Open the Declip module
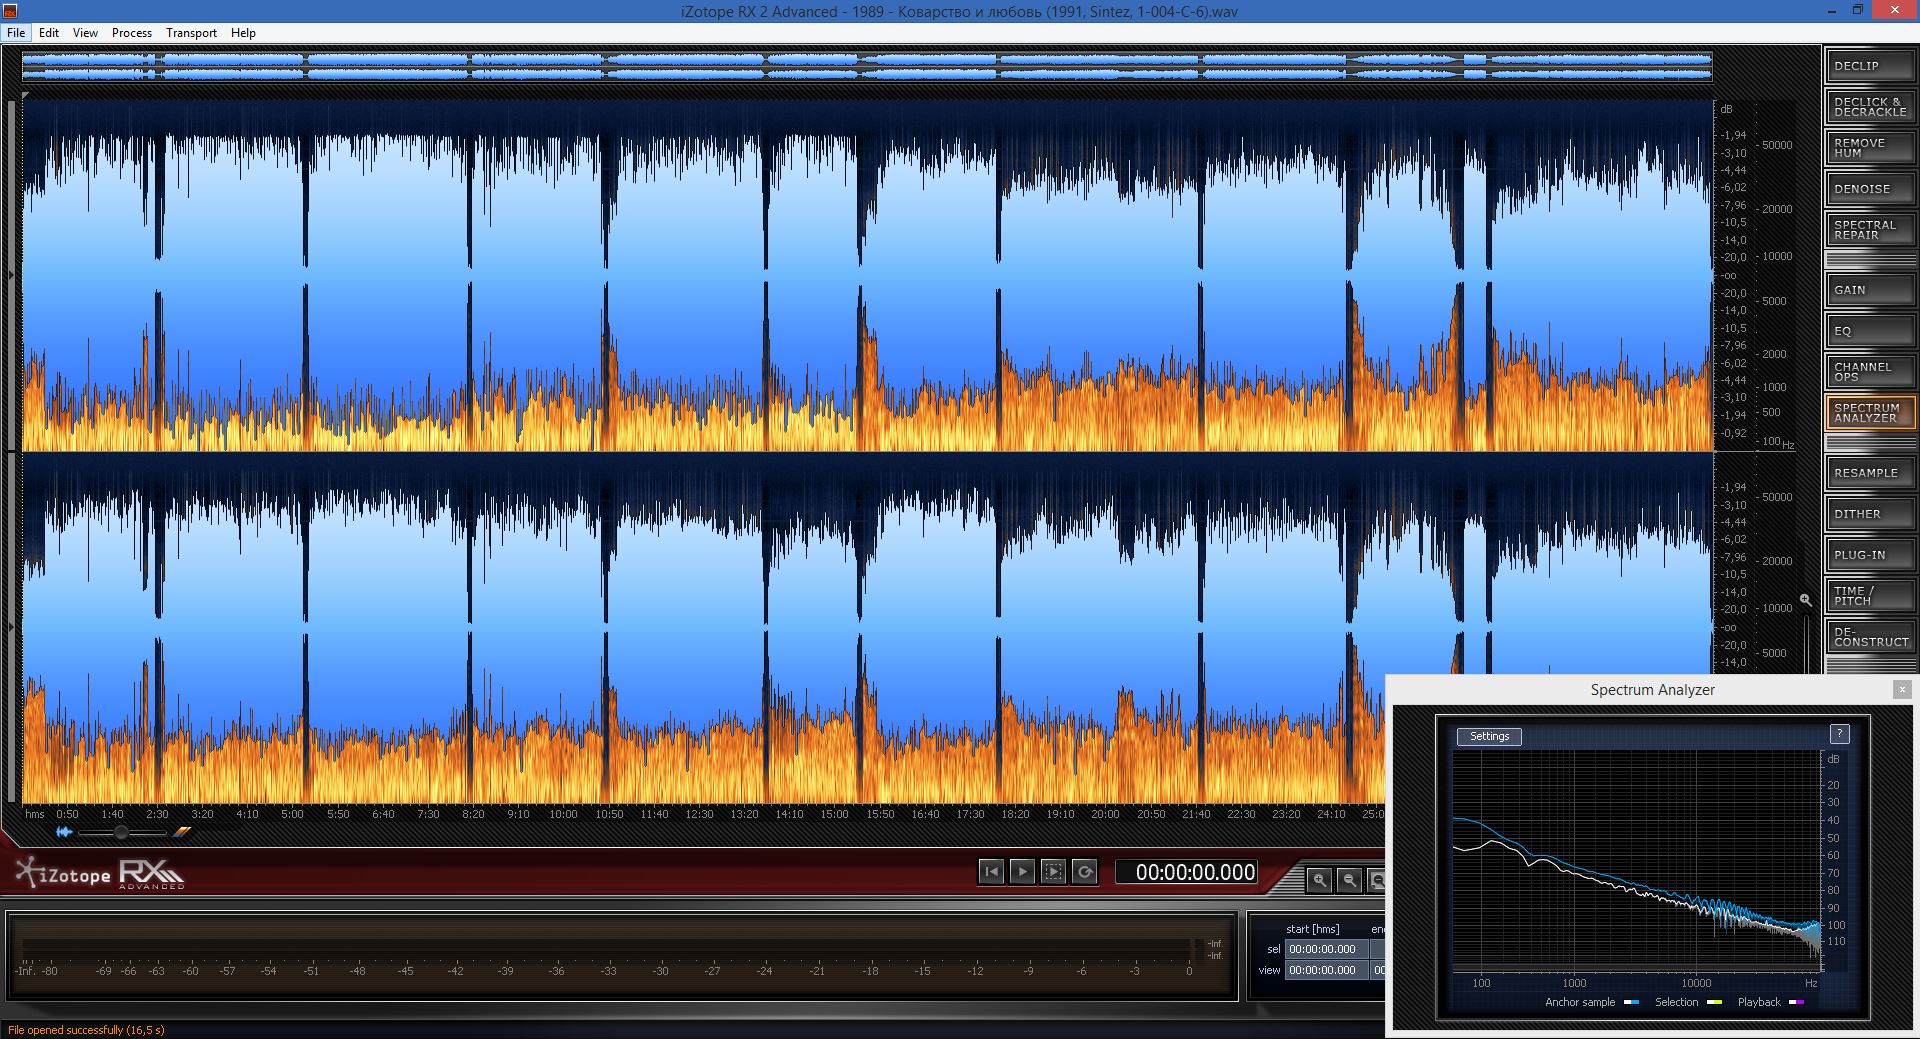 (x=1869, y=66)
